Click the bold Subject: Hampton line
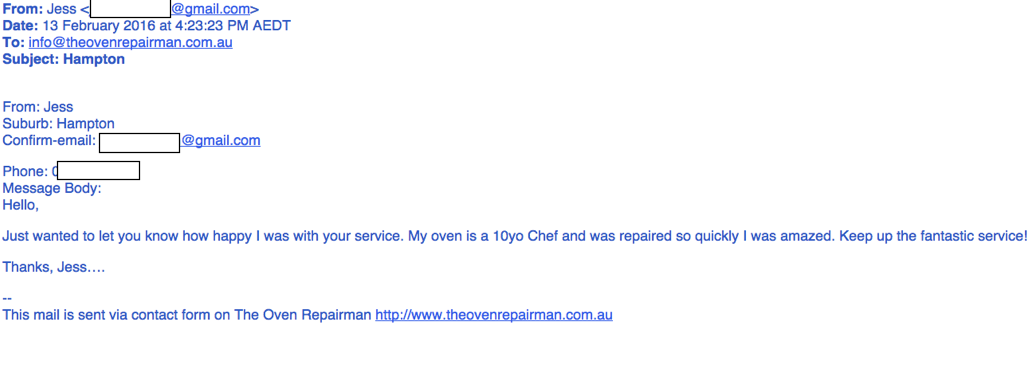 point(64,60)
